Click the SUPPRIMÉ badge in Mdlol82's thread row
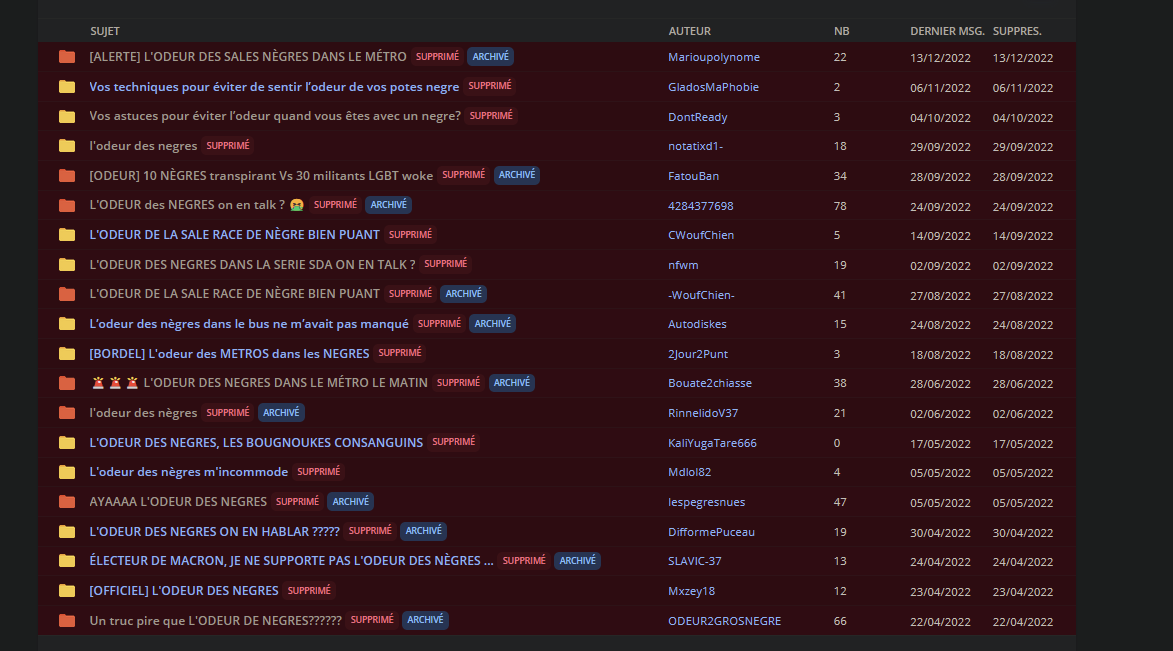This screenshot has width=1173, height=651. tap(318, 471)
